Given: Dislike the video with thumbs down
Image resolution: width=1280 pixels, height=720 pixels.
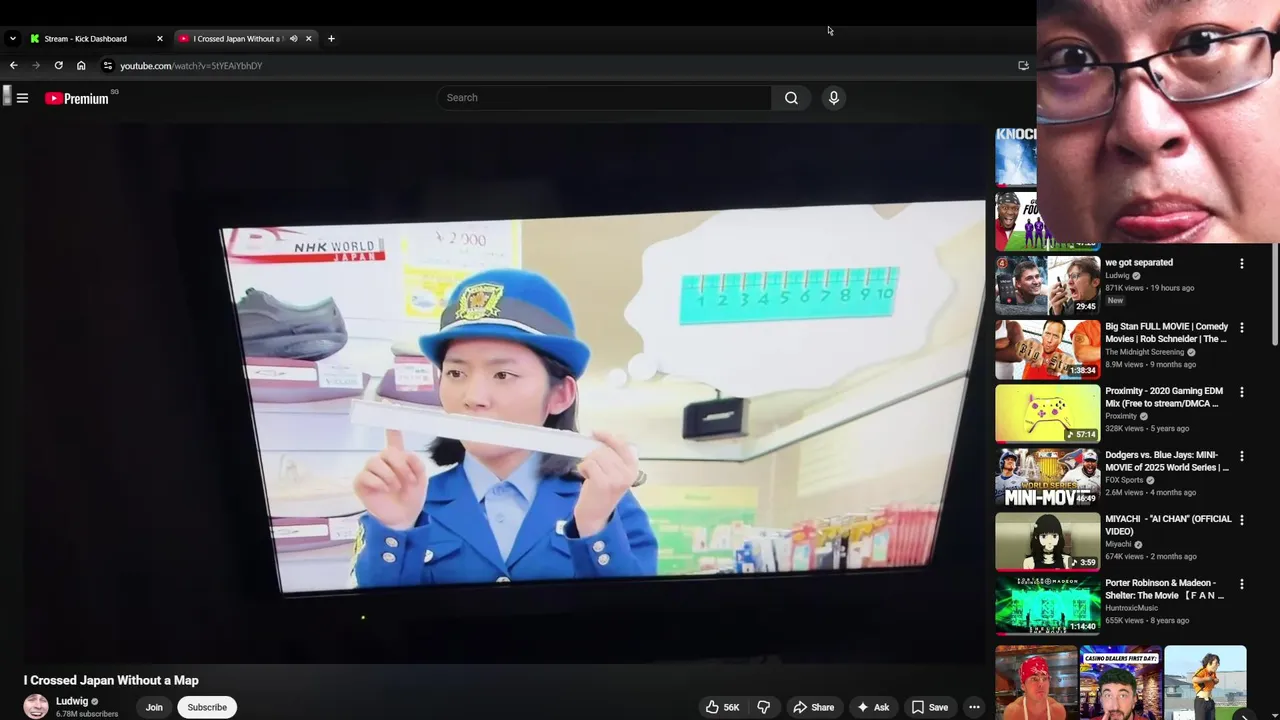Looking at the screenshot, I should coord(763,707).
